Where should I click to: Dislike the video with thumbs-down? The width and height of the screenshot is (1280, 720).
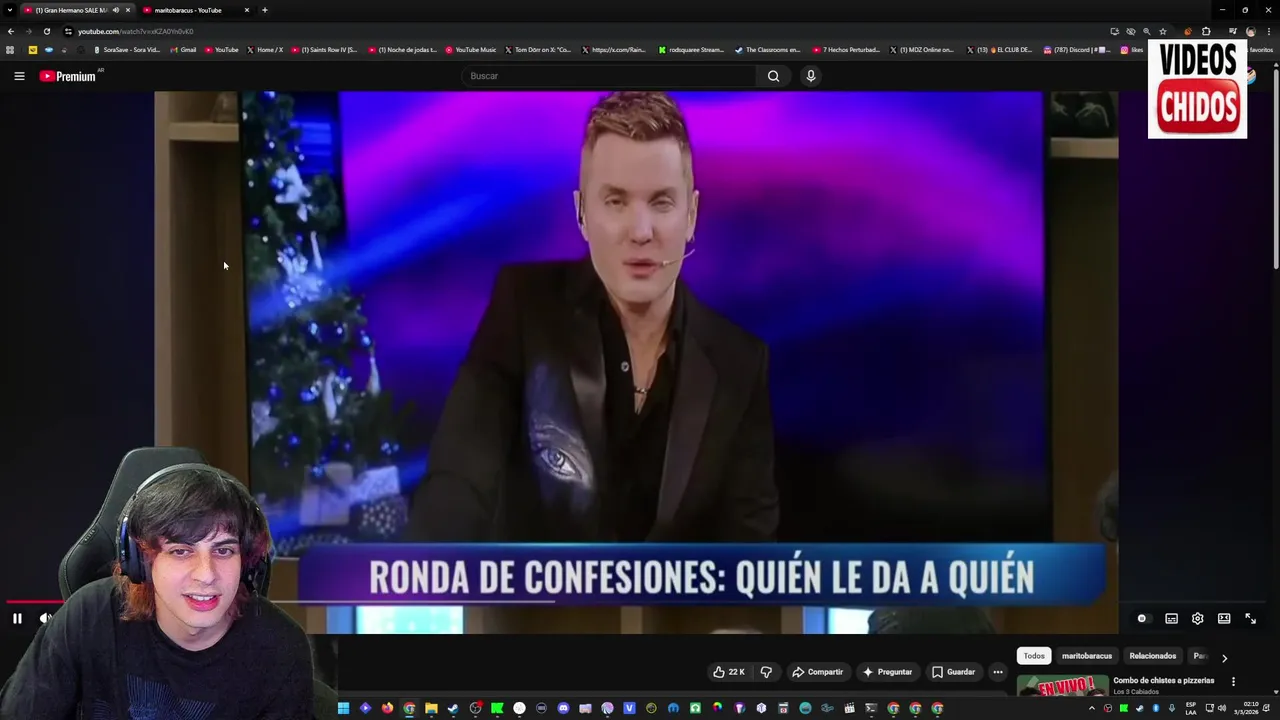766,672
